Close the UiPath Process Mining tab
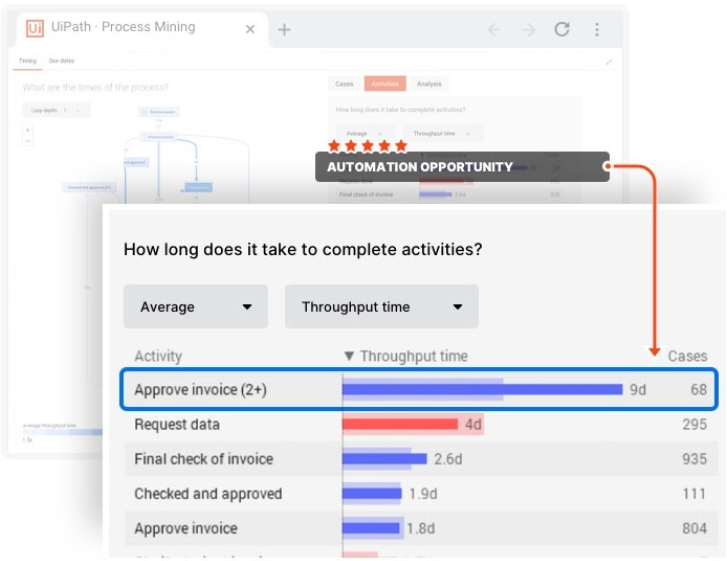The width and height of the screenshot is (727, 561). 250,29
